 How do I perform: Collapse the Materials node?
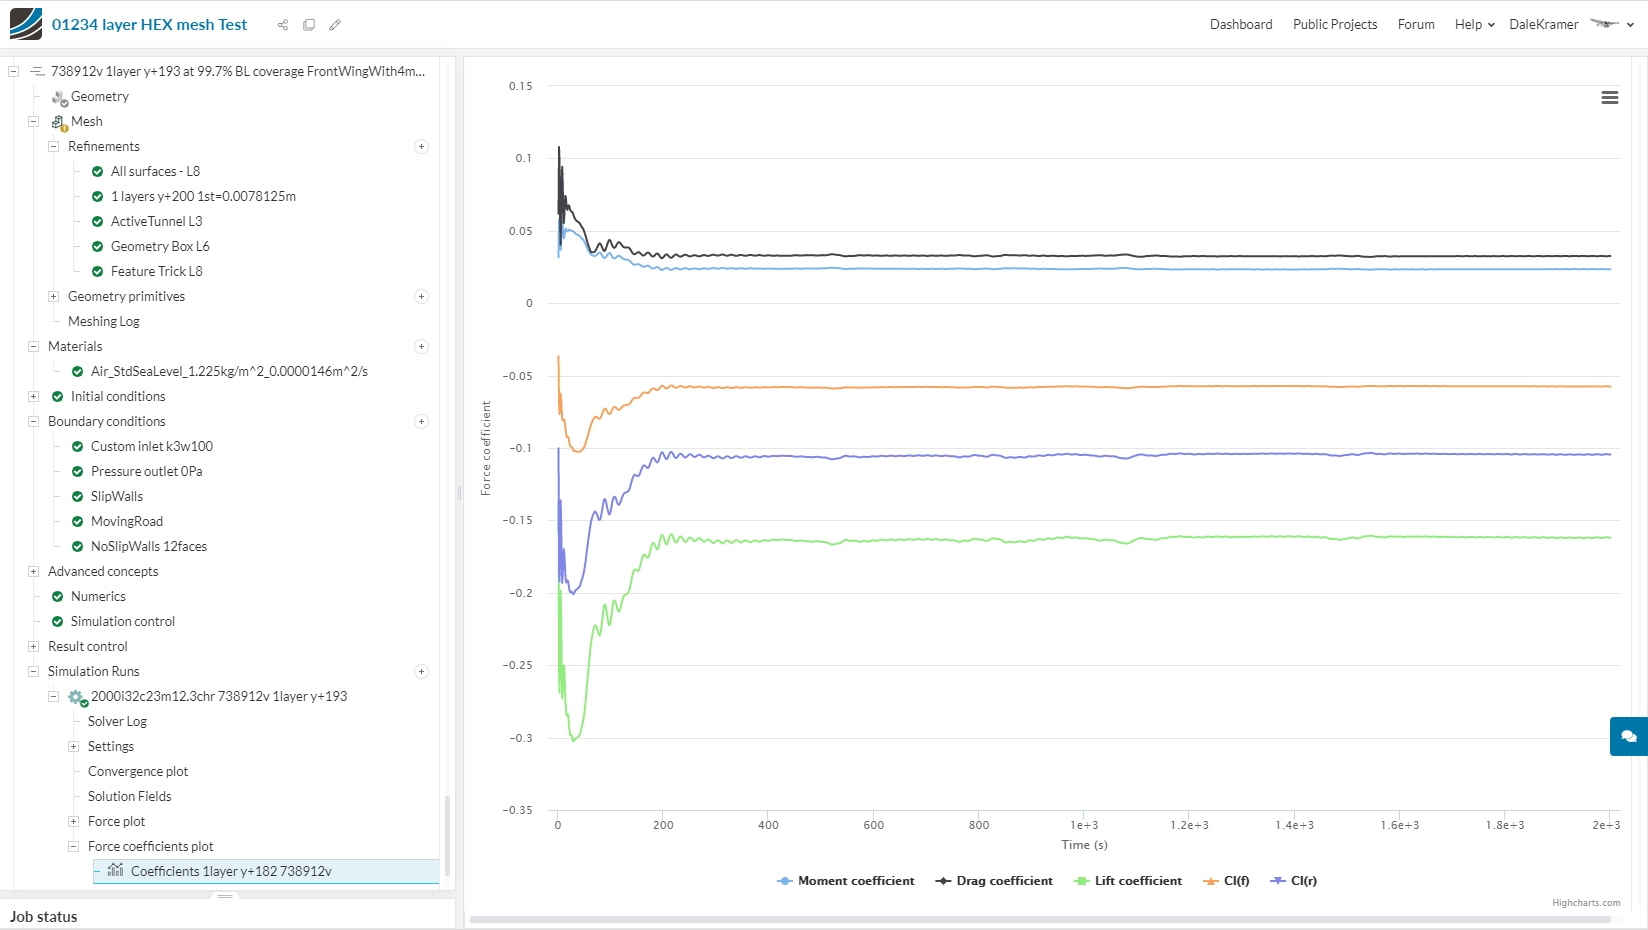[x=33, y=347]
